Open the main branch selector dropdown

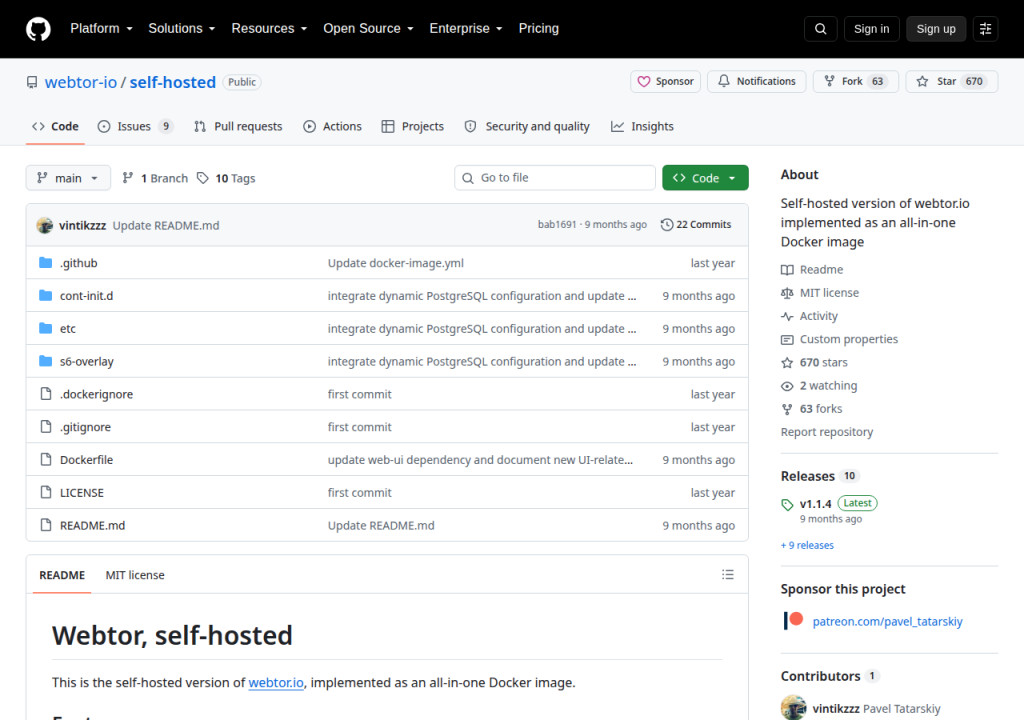pyautogui.click(x=68, y=178)
